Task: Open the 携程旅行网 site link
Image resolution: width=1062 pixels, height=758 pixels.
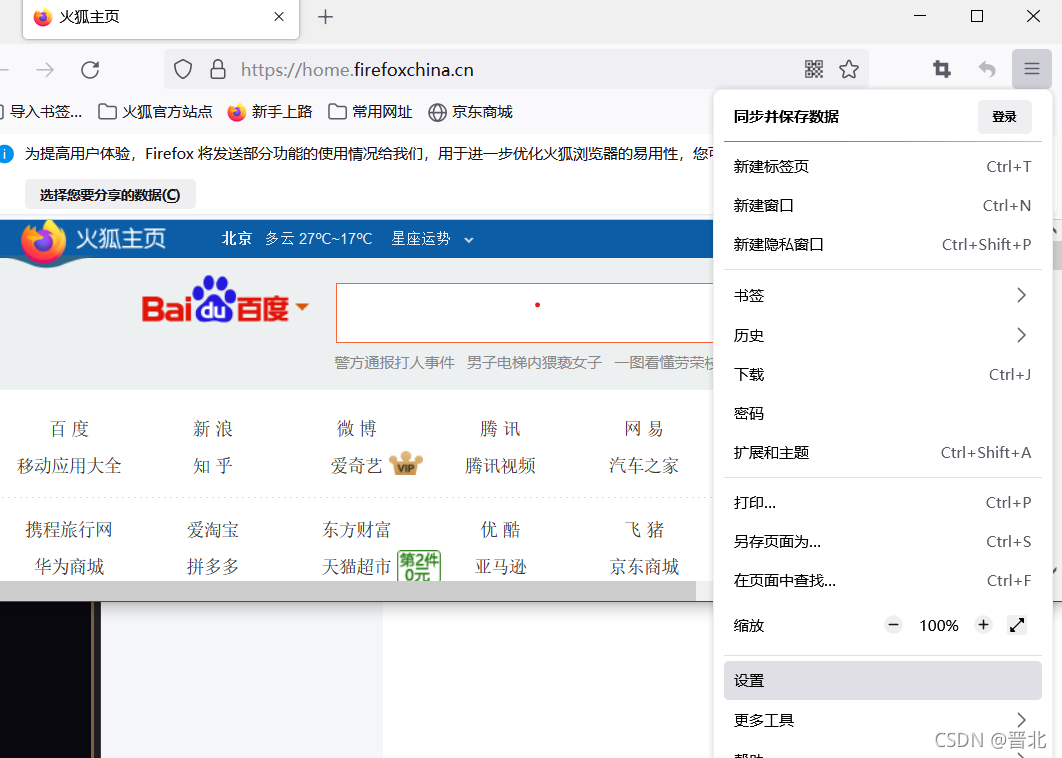Action: tap(69, 529)
